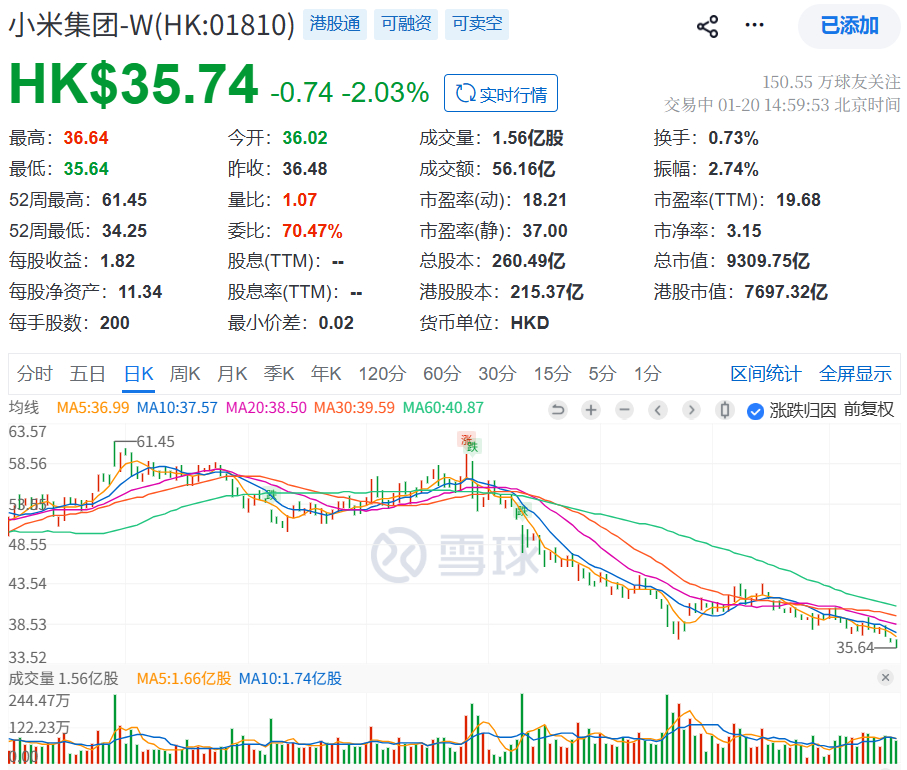This screenshot has height=770, width=907.
Task: Click the share icon near top right
Action: click(x=707, y=26)
